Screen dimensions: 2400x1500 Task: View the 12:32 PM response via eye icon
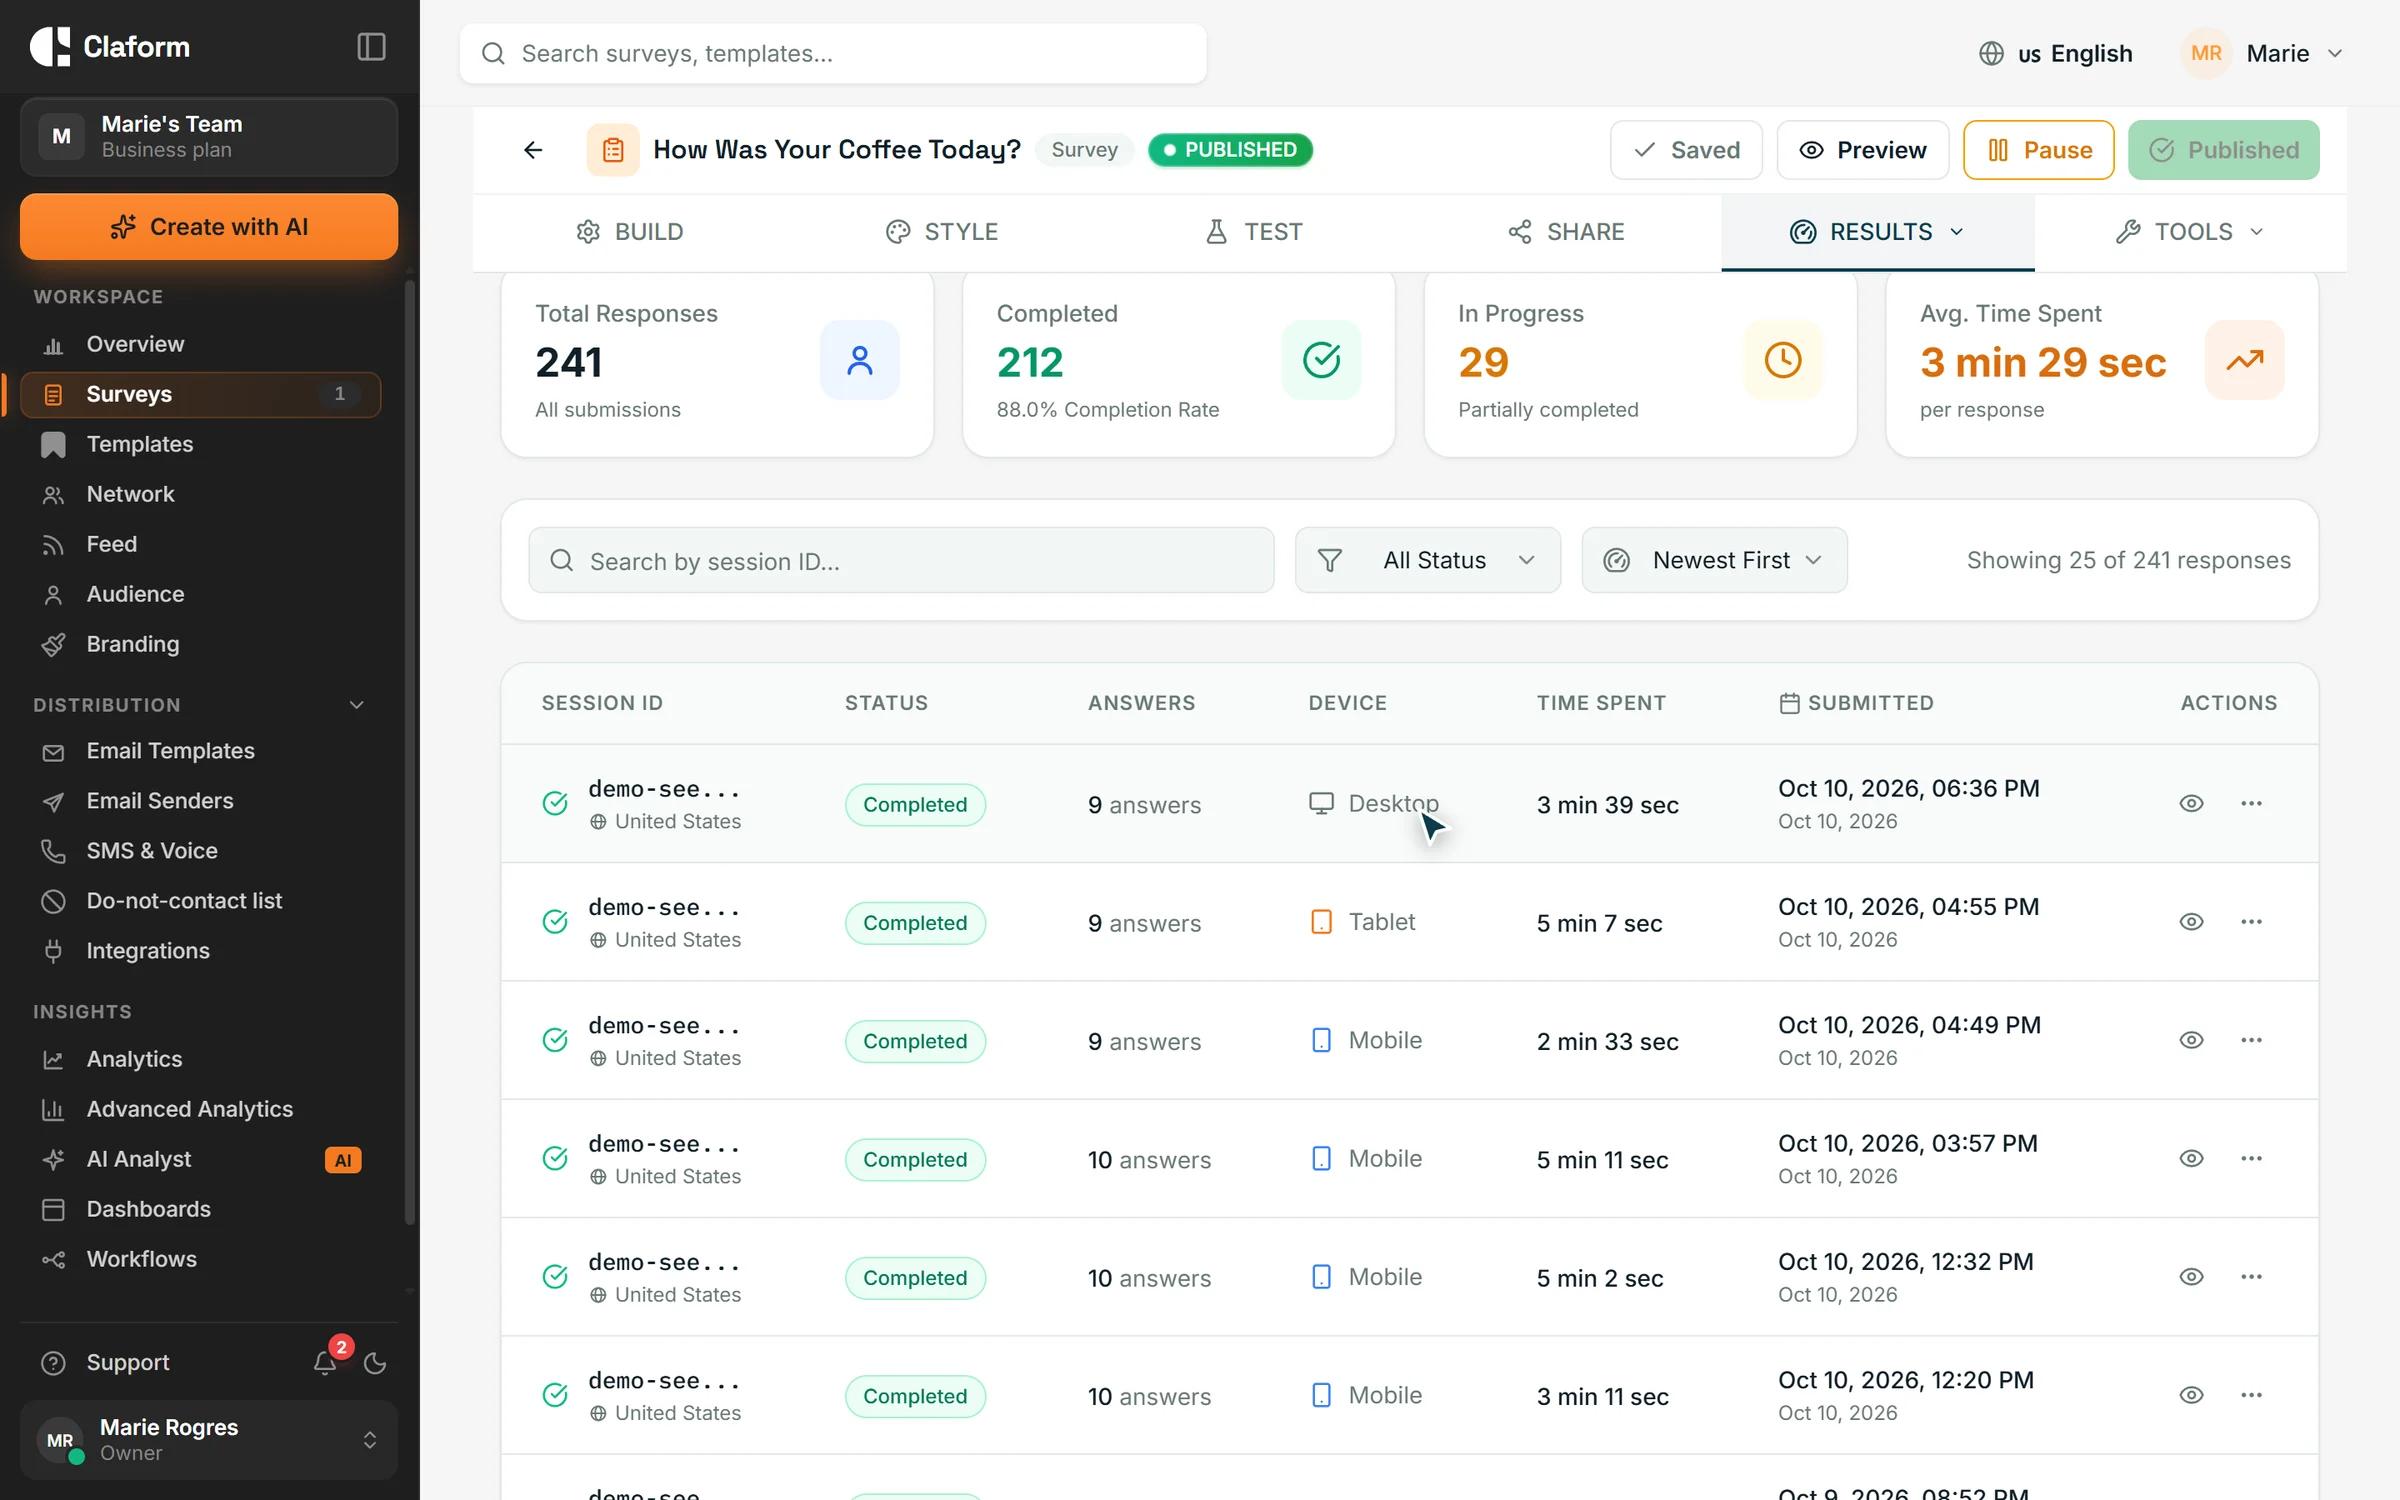tap(2191, 1276)
